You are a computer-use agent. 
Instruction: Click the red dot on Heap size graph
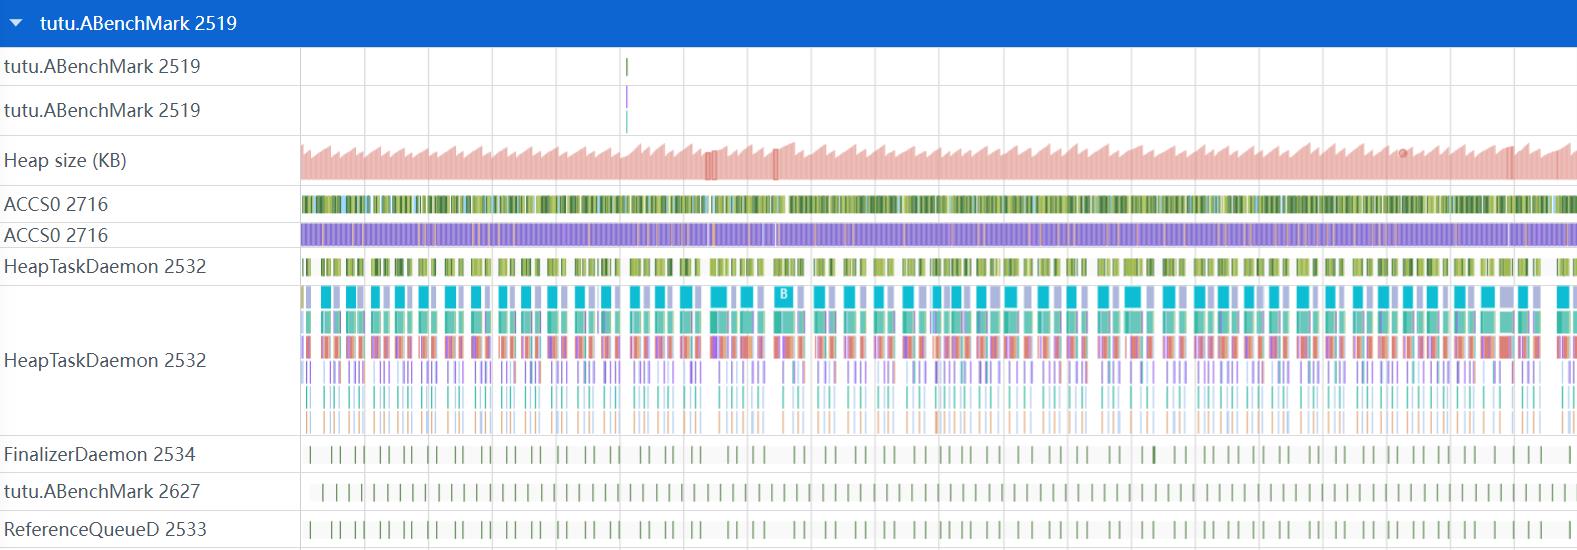pyautogui.click(x=1403, y=153)
